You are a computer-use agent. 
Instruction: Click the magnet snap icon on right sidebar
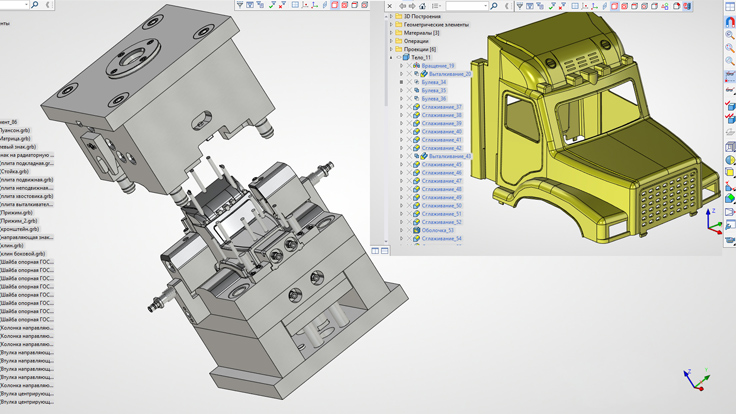click(730, 22)
